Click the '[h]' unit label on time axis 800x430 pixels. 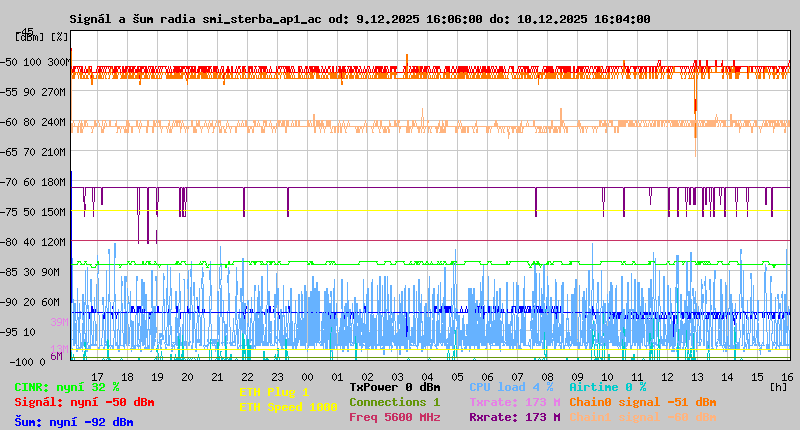click(779, 386)
